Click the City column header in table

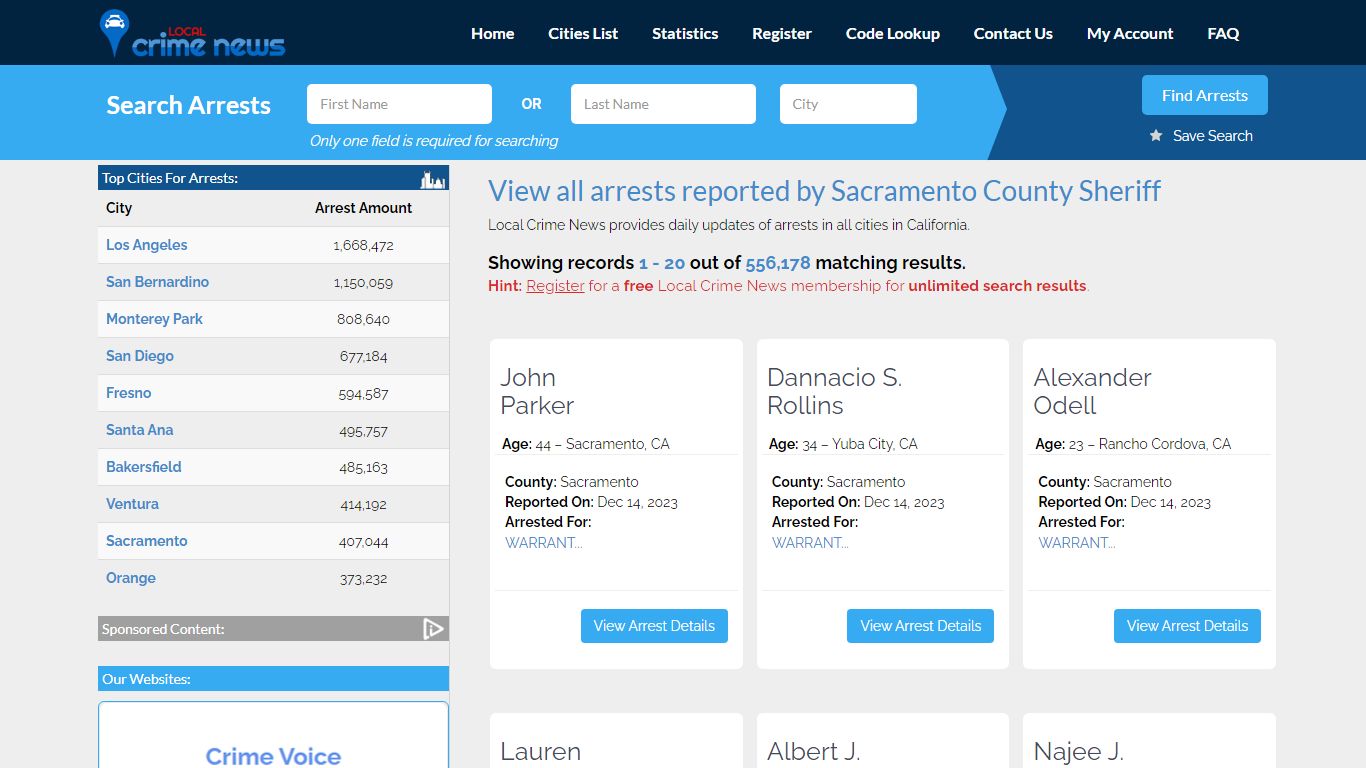pos(119,208)
